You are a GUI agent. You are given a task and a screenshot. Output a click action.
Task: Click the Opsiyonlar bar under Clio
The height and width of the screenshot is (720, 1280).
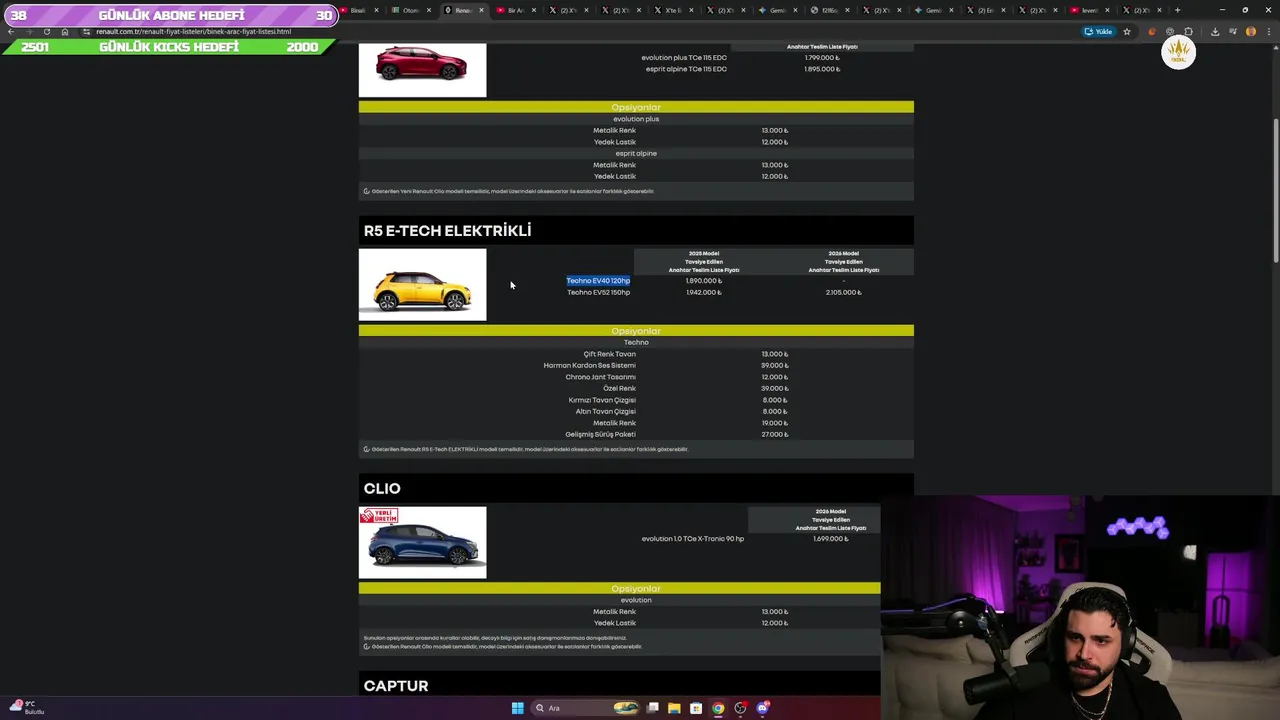(620, 589)
